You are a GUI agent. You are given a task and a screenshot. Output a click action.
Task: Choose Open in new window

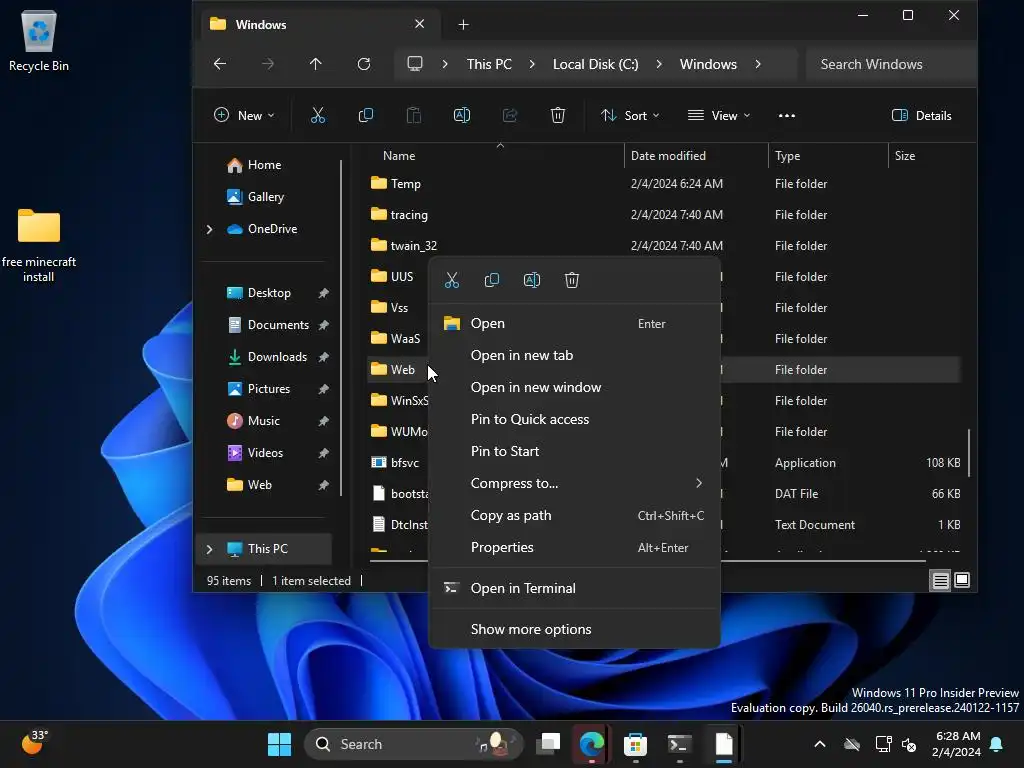(575, 387)
